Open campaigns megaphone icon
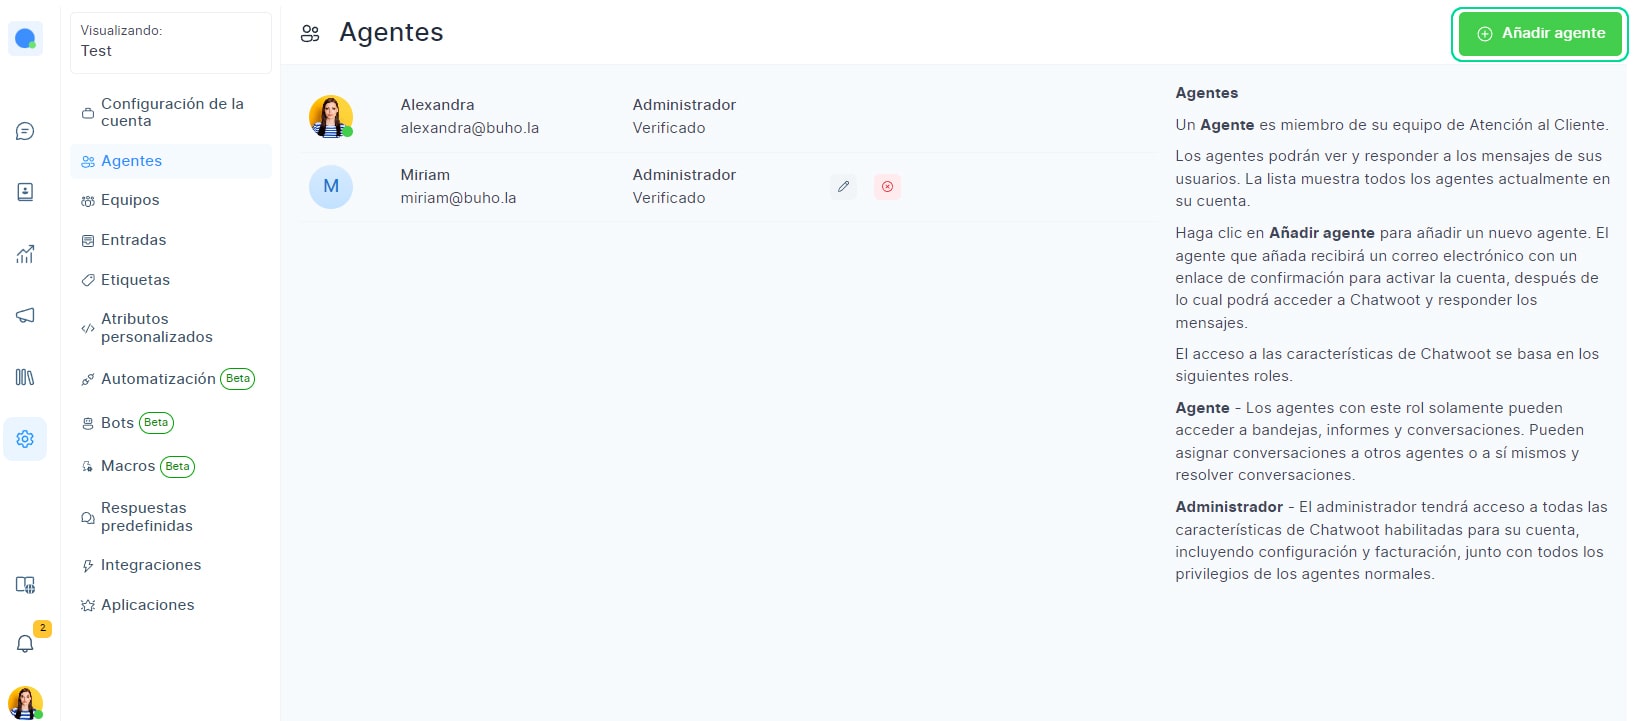Viewport: 1639px width, 721px height. point(25,316)
